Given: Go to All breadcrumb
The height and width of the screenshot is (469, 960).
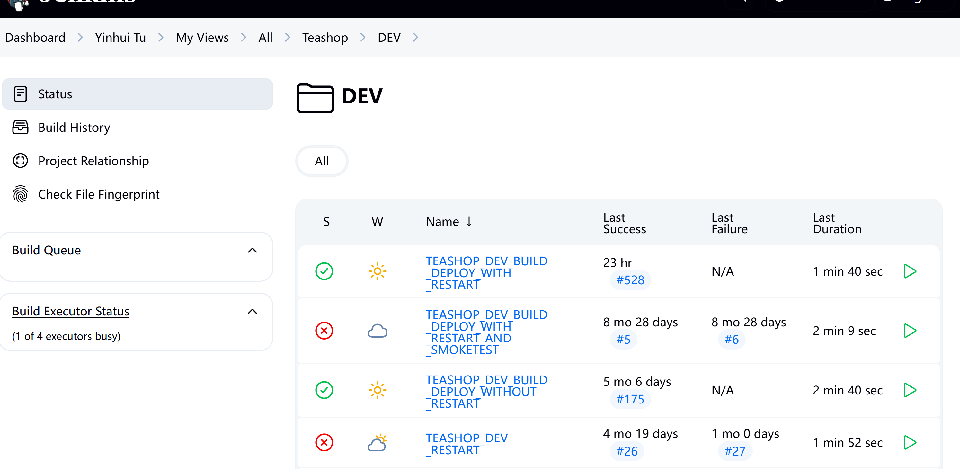Looking at the screenshot, I should [x=266, y=37].
